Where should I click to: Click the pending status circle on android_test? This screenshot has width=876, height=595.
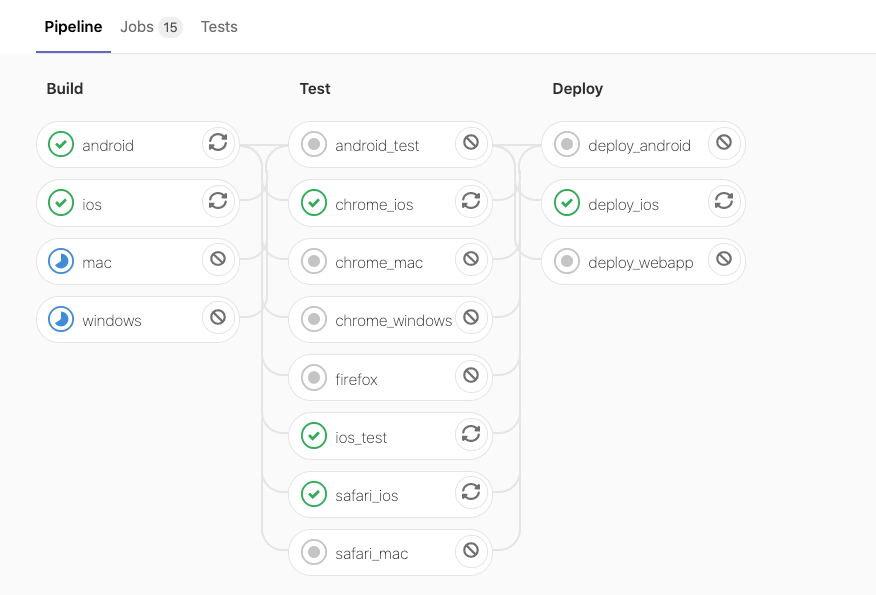tap(313, 144)
